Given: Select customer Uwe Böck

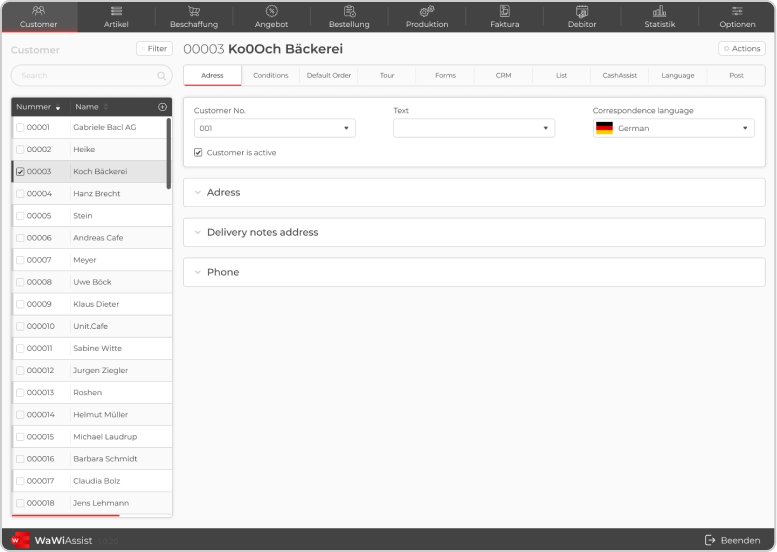Looking at the screenshot, I should click(x=92, y=282).
